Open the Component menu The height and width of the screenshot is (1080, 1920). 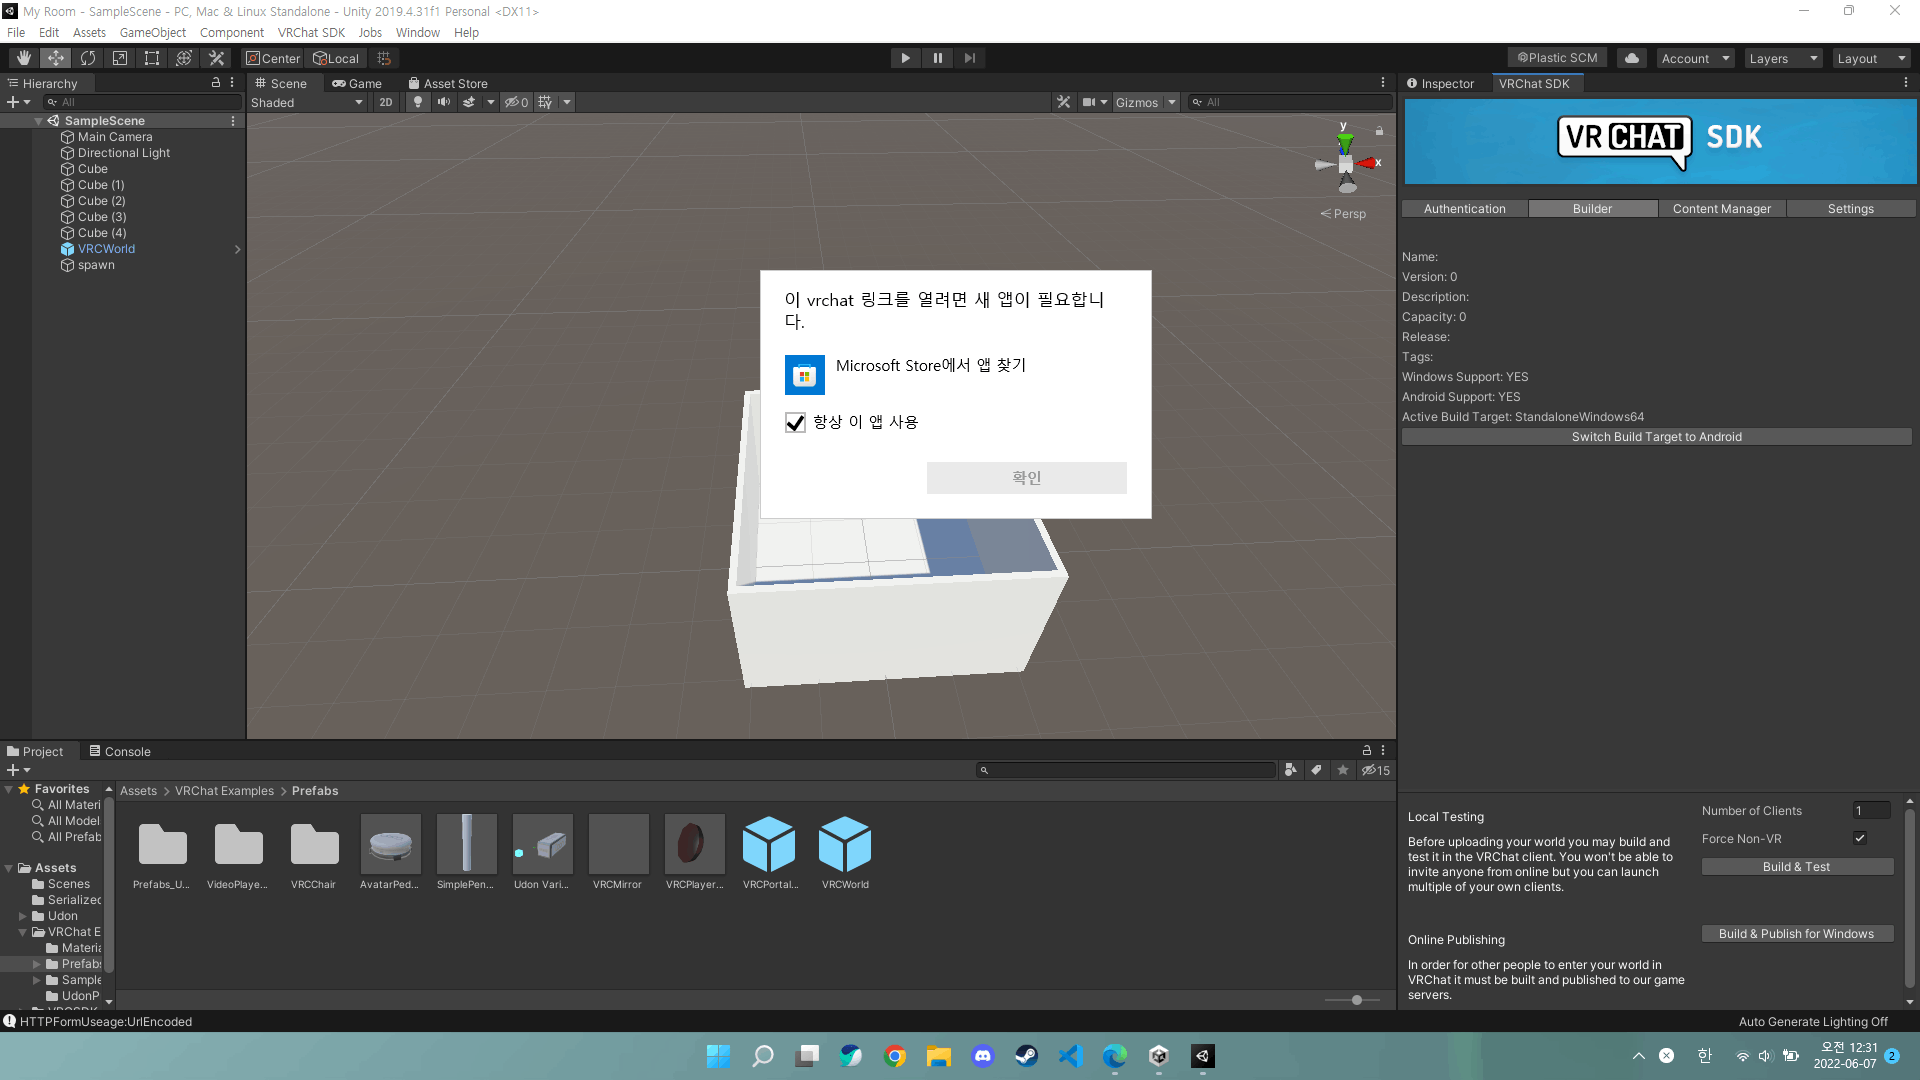[232, 32]
